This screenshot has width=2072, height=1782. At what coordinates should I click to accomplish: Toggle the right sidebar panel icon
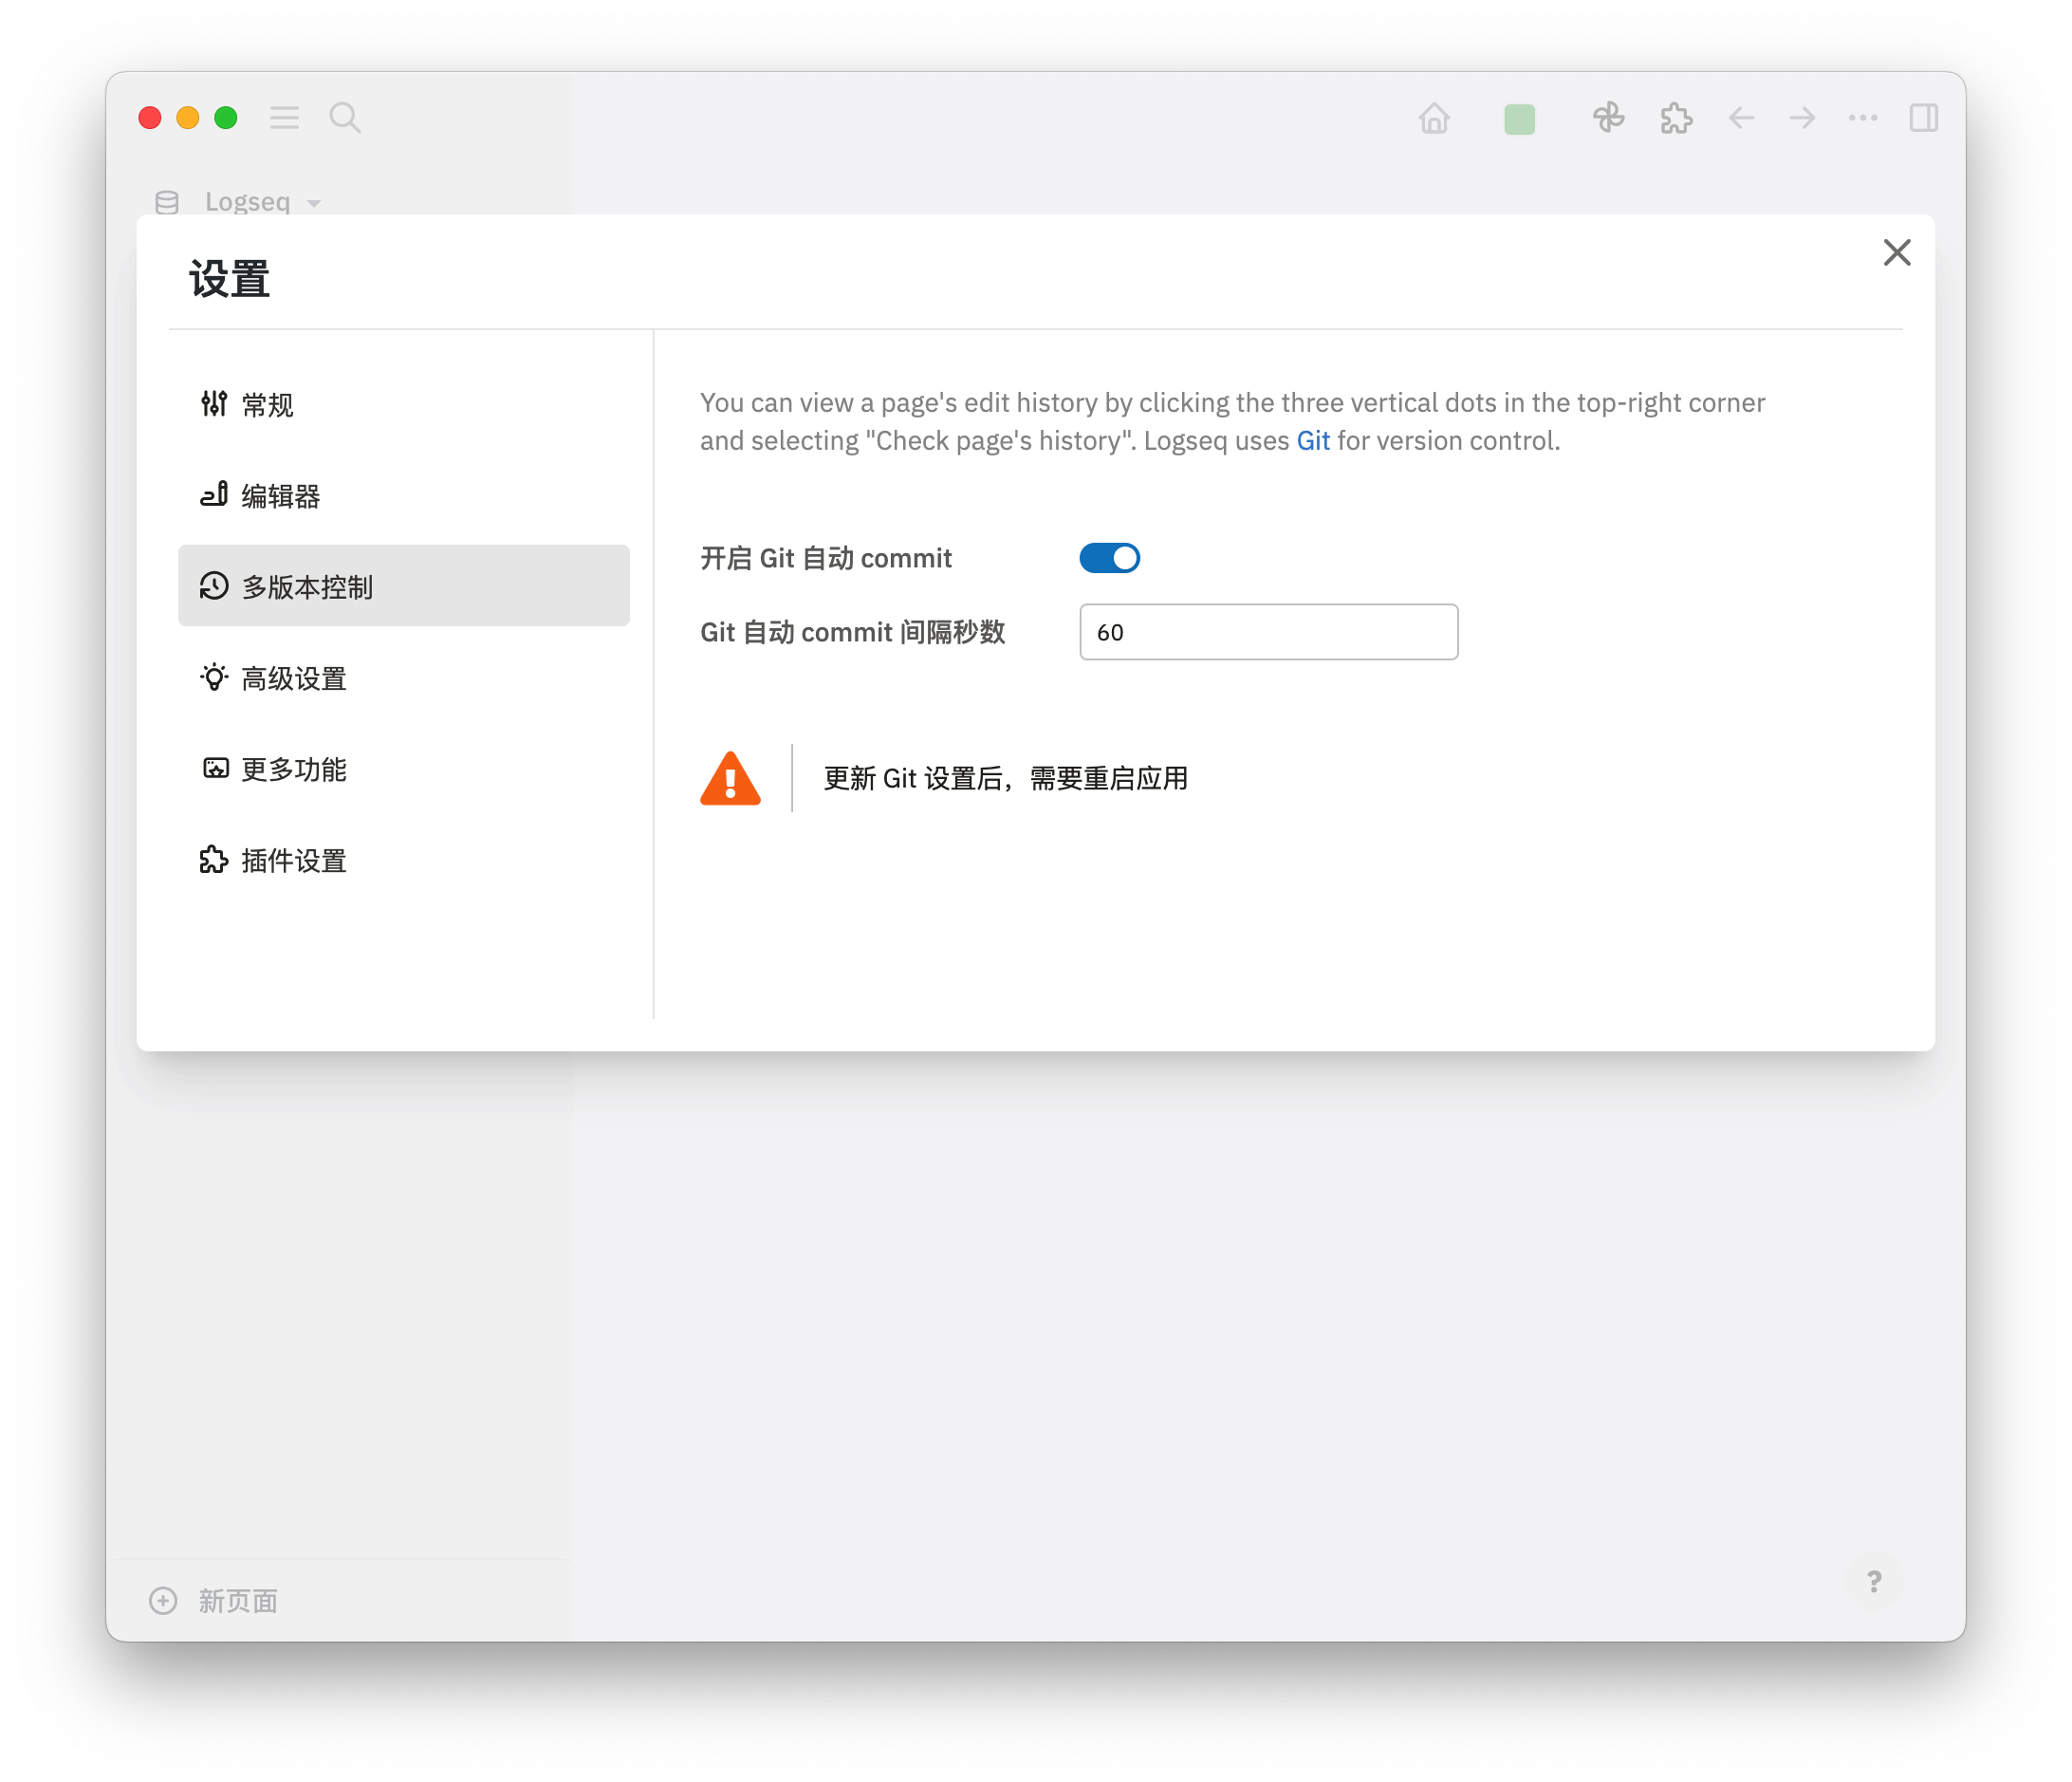point(1923,118)
